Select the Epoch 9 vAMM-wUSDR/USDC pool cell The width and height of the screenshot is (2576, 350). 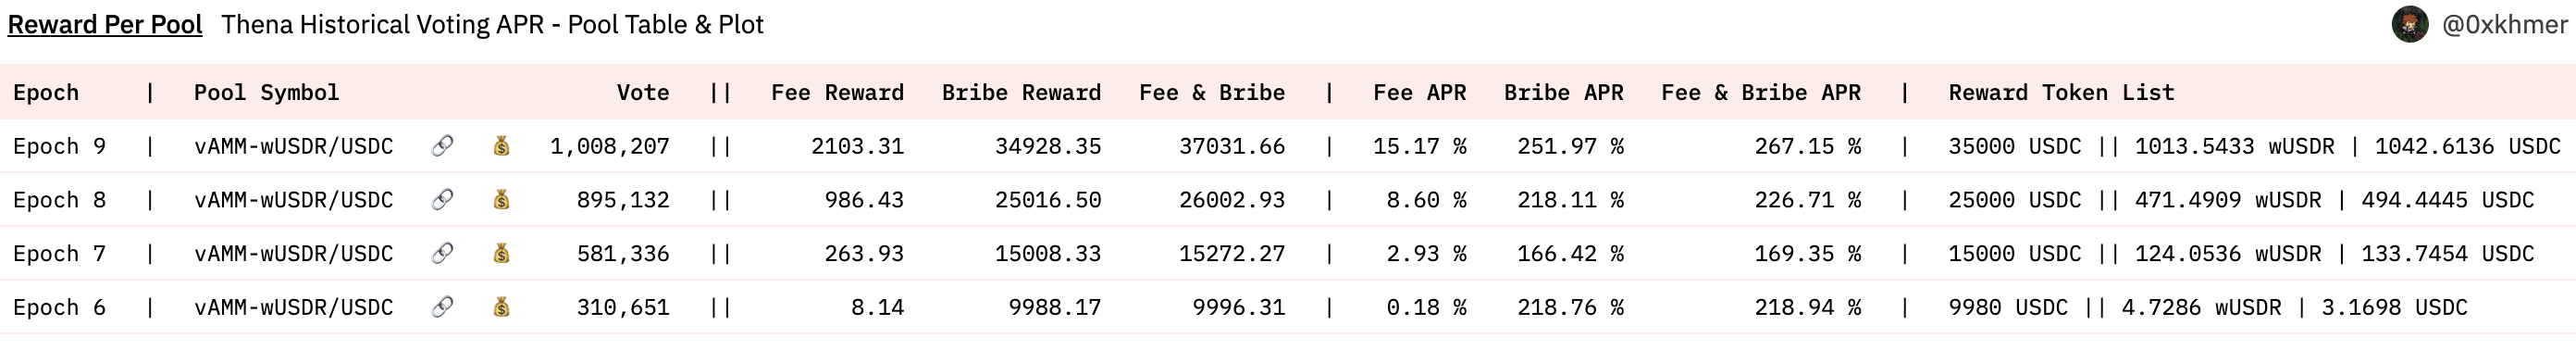pos(293,146)
